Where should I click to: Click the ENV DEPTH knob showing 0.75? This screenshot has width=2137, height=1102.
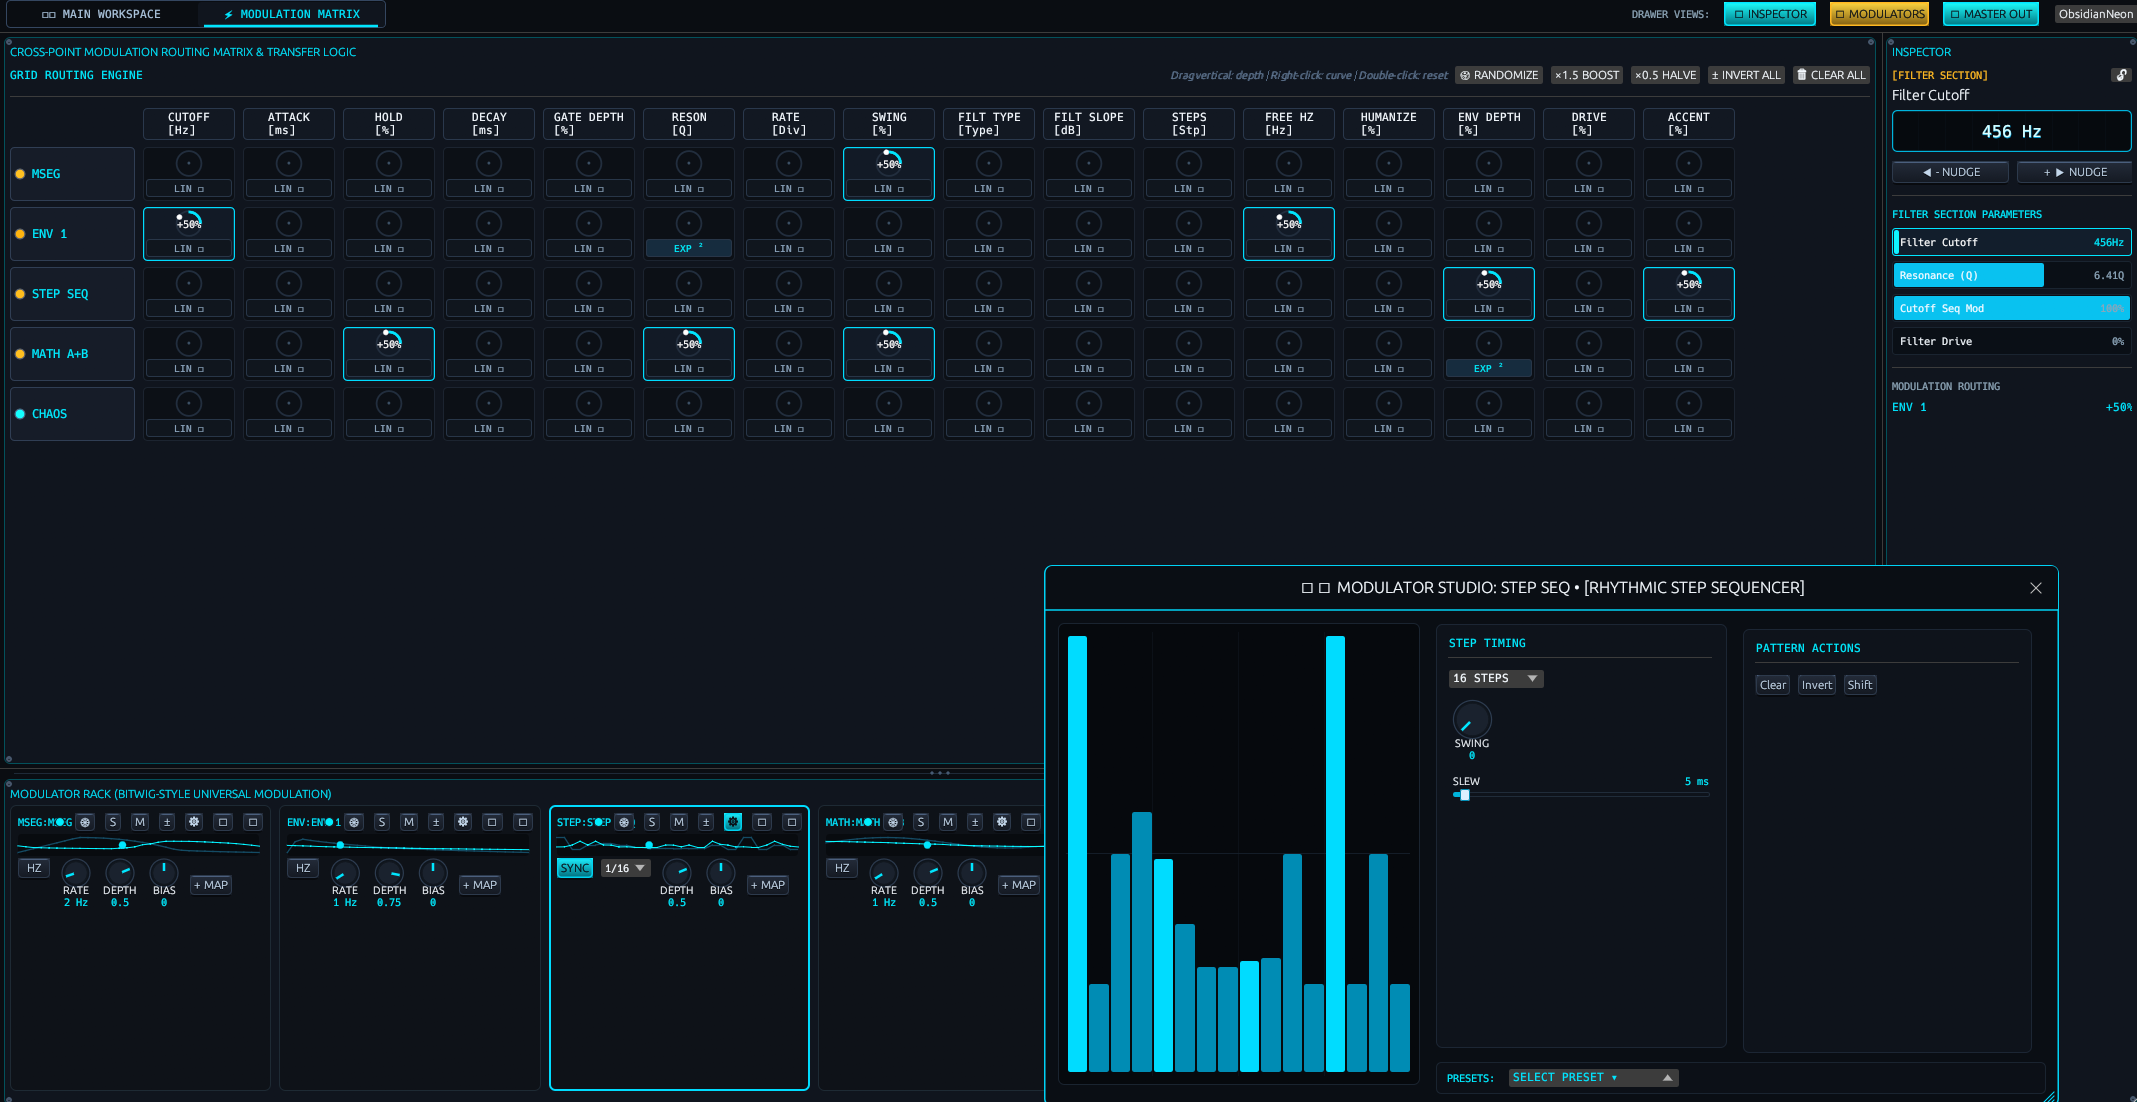(x=389, y=872)
